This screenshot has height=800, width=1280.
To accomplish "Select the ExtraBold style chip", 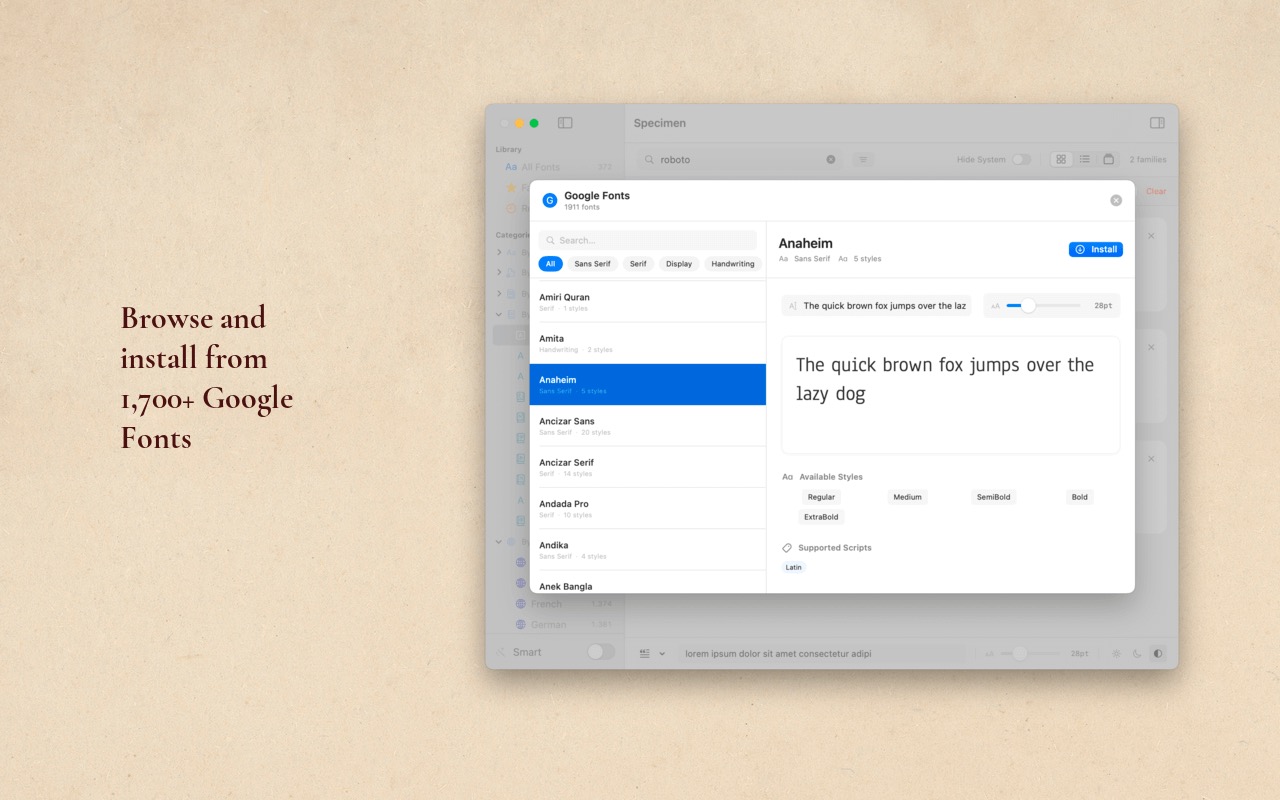I will pyautogui.click(x=822, y=517).
